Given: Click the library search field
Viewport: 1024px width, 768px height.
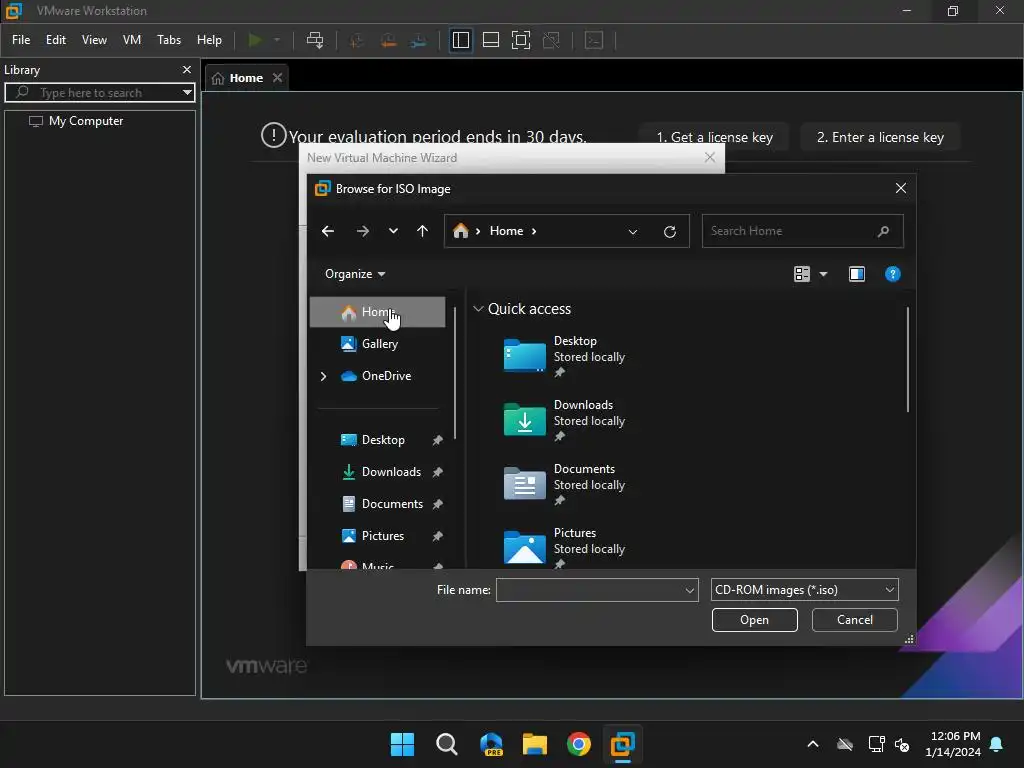Looking at the screenshot, I should pyautogui.click(x=98, y=93).
